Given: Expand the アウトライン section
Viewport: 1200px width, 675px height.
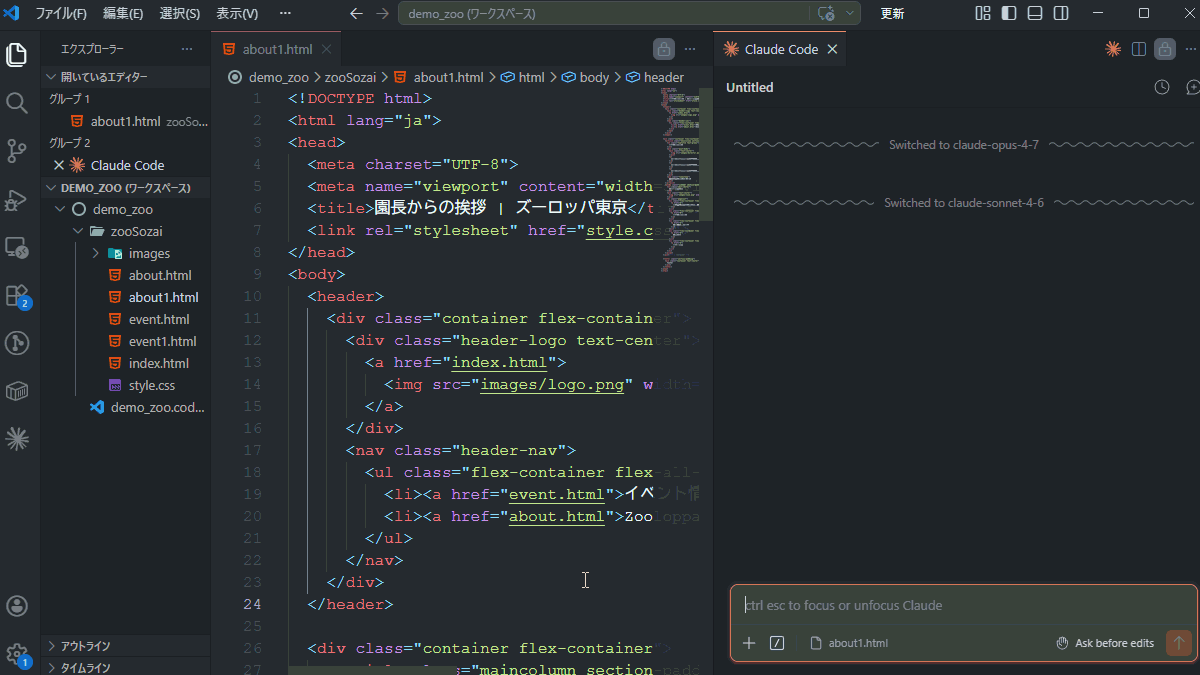Looking at the screenshot, I should click(85, 646).
